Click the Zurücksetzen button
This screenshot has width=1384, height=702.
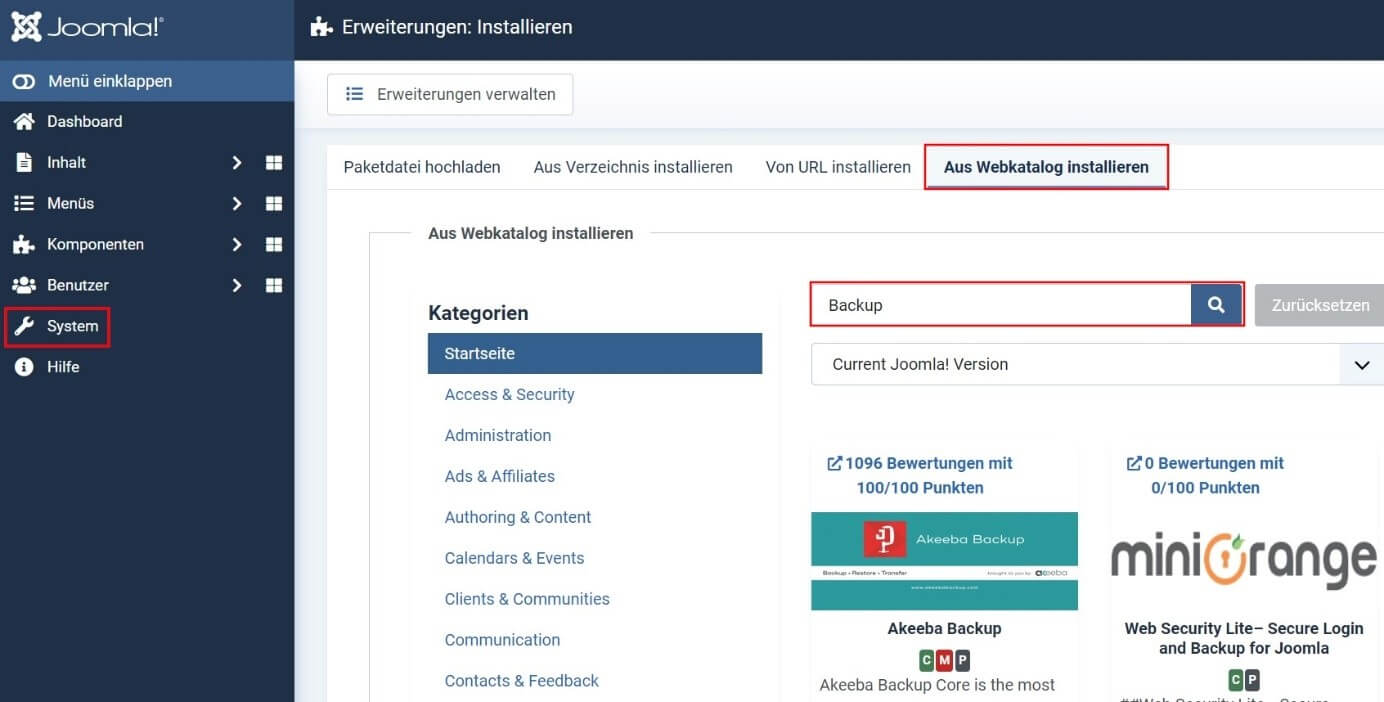pyautogui.click(x=1320, y=305)
